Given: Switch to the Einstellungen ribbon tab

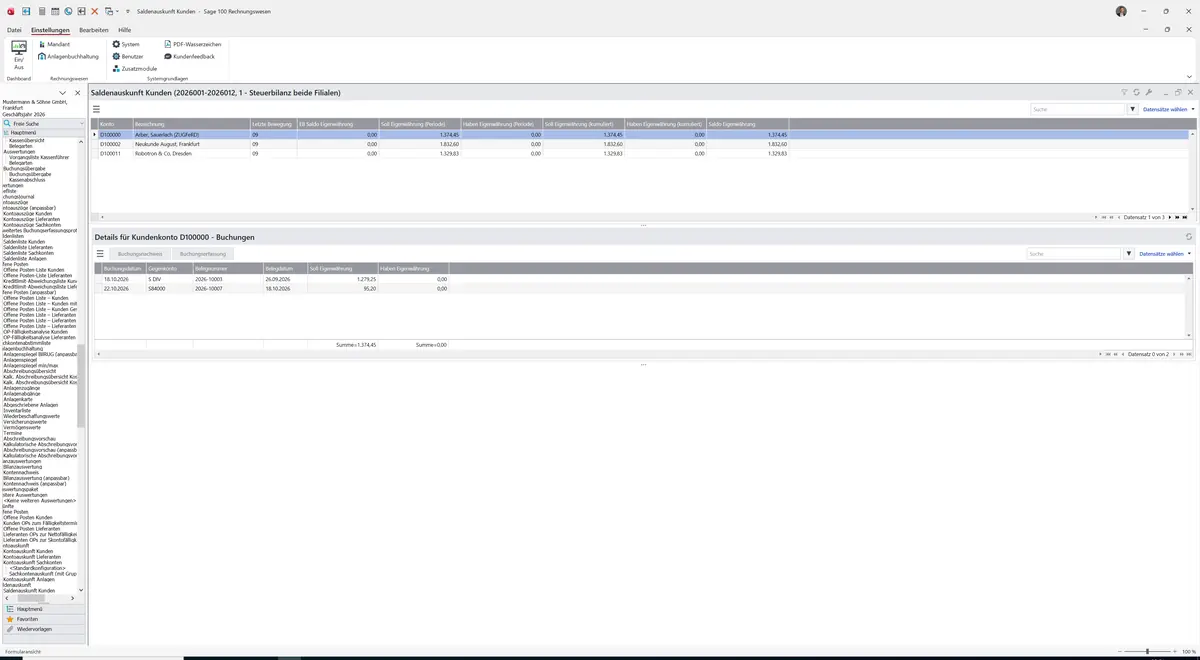Looking at the screenshot, I should point(50,30).
